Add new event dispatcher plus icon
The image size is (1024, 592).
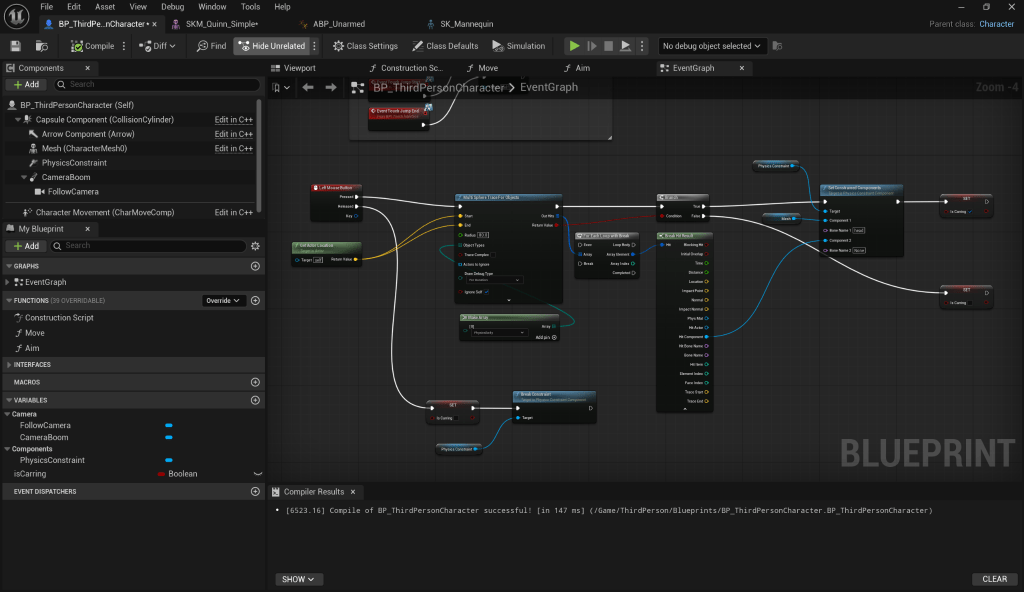[x=255, y=492]
